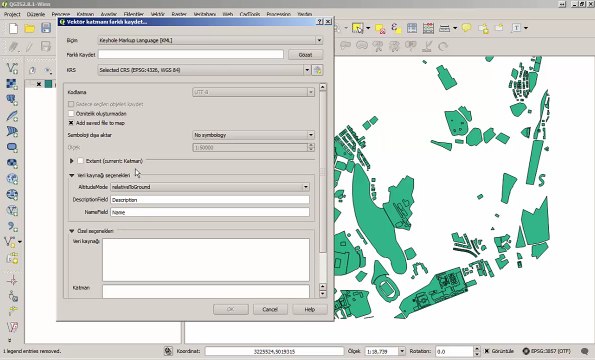
Task: Toggle layer visibility checkbox in layers panel
Action: point(39,84)
